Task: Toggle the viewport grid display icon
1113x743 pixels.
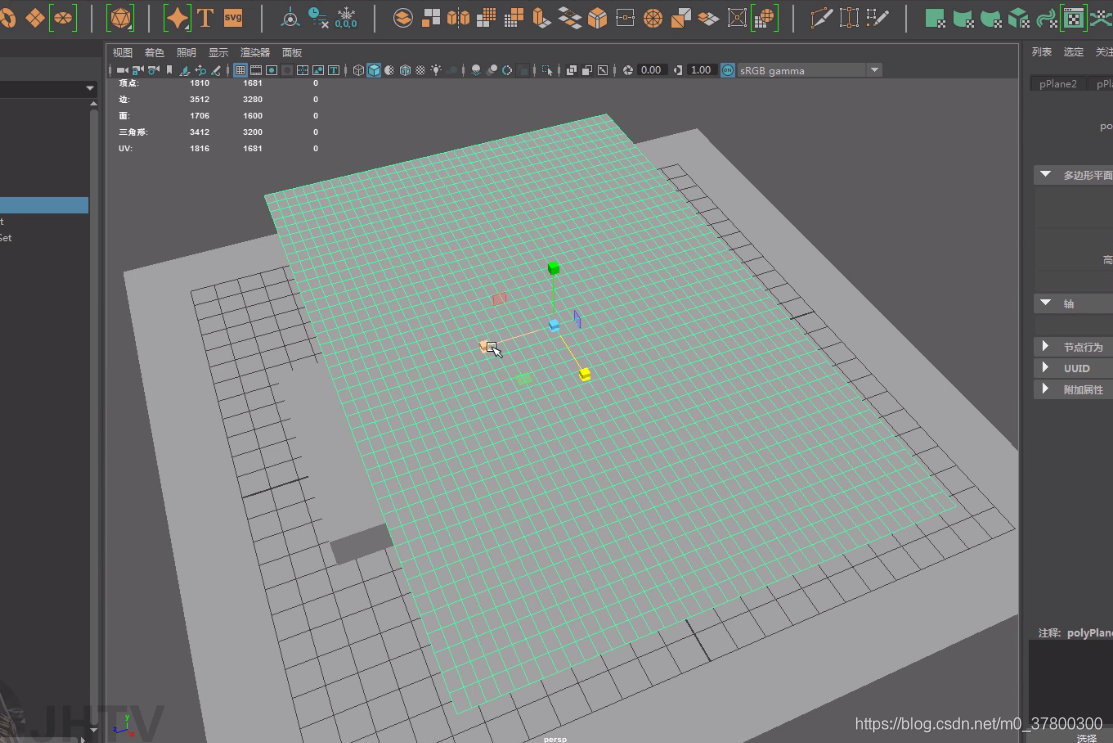Action: point(240,70)
